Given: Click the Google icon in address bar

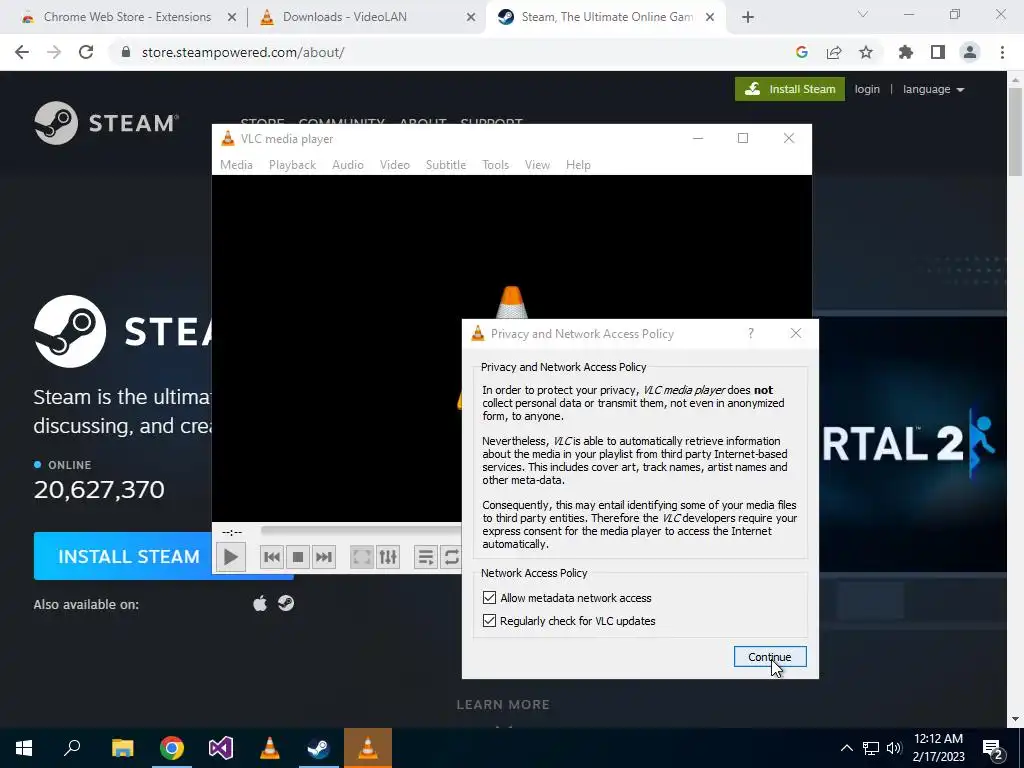Looking at the screenshot, I should coord(802,52).
